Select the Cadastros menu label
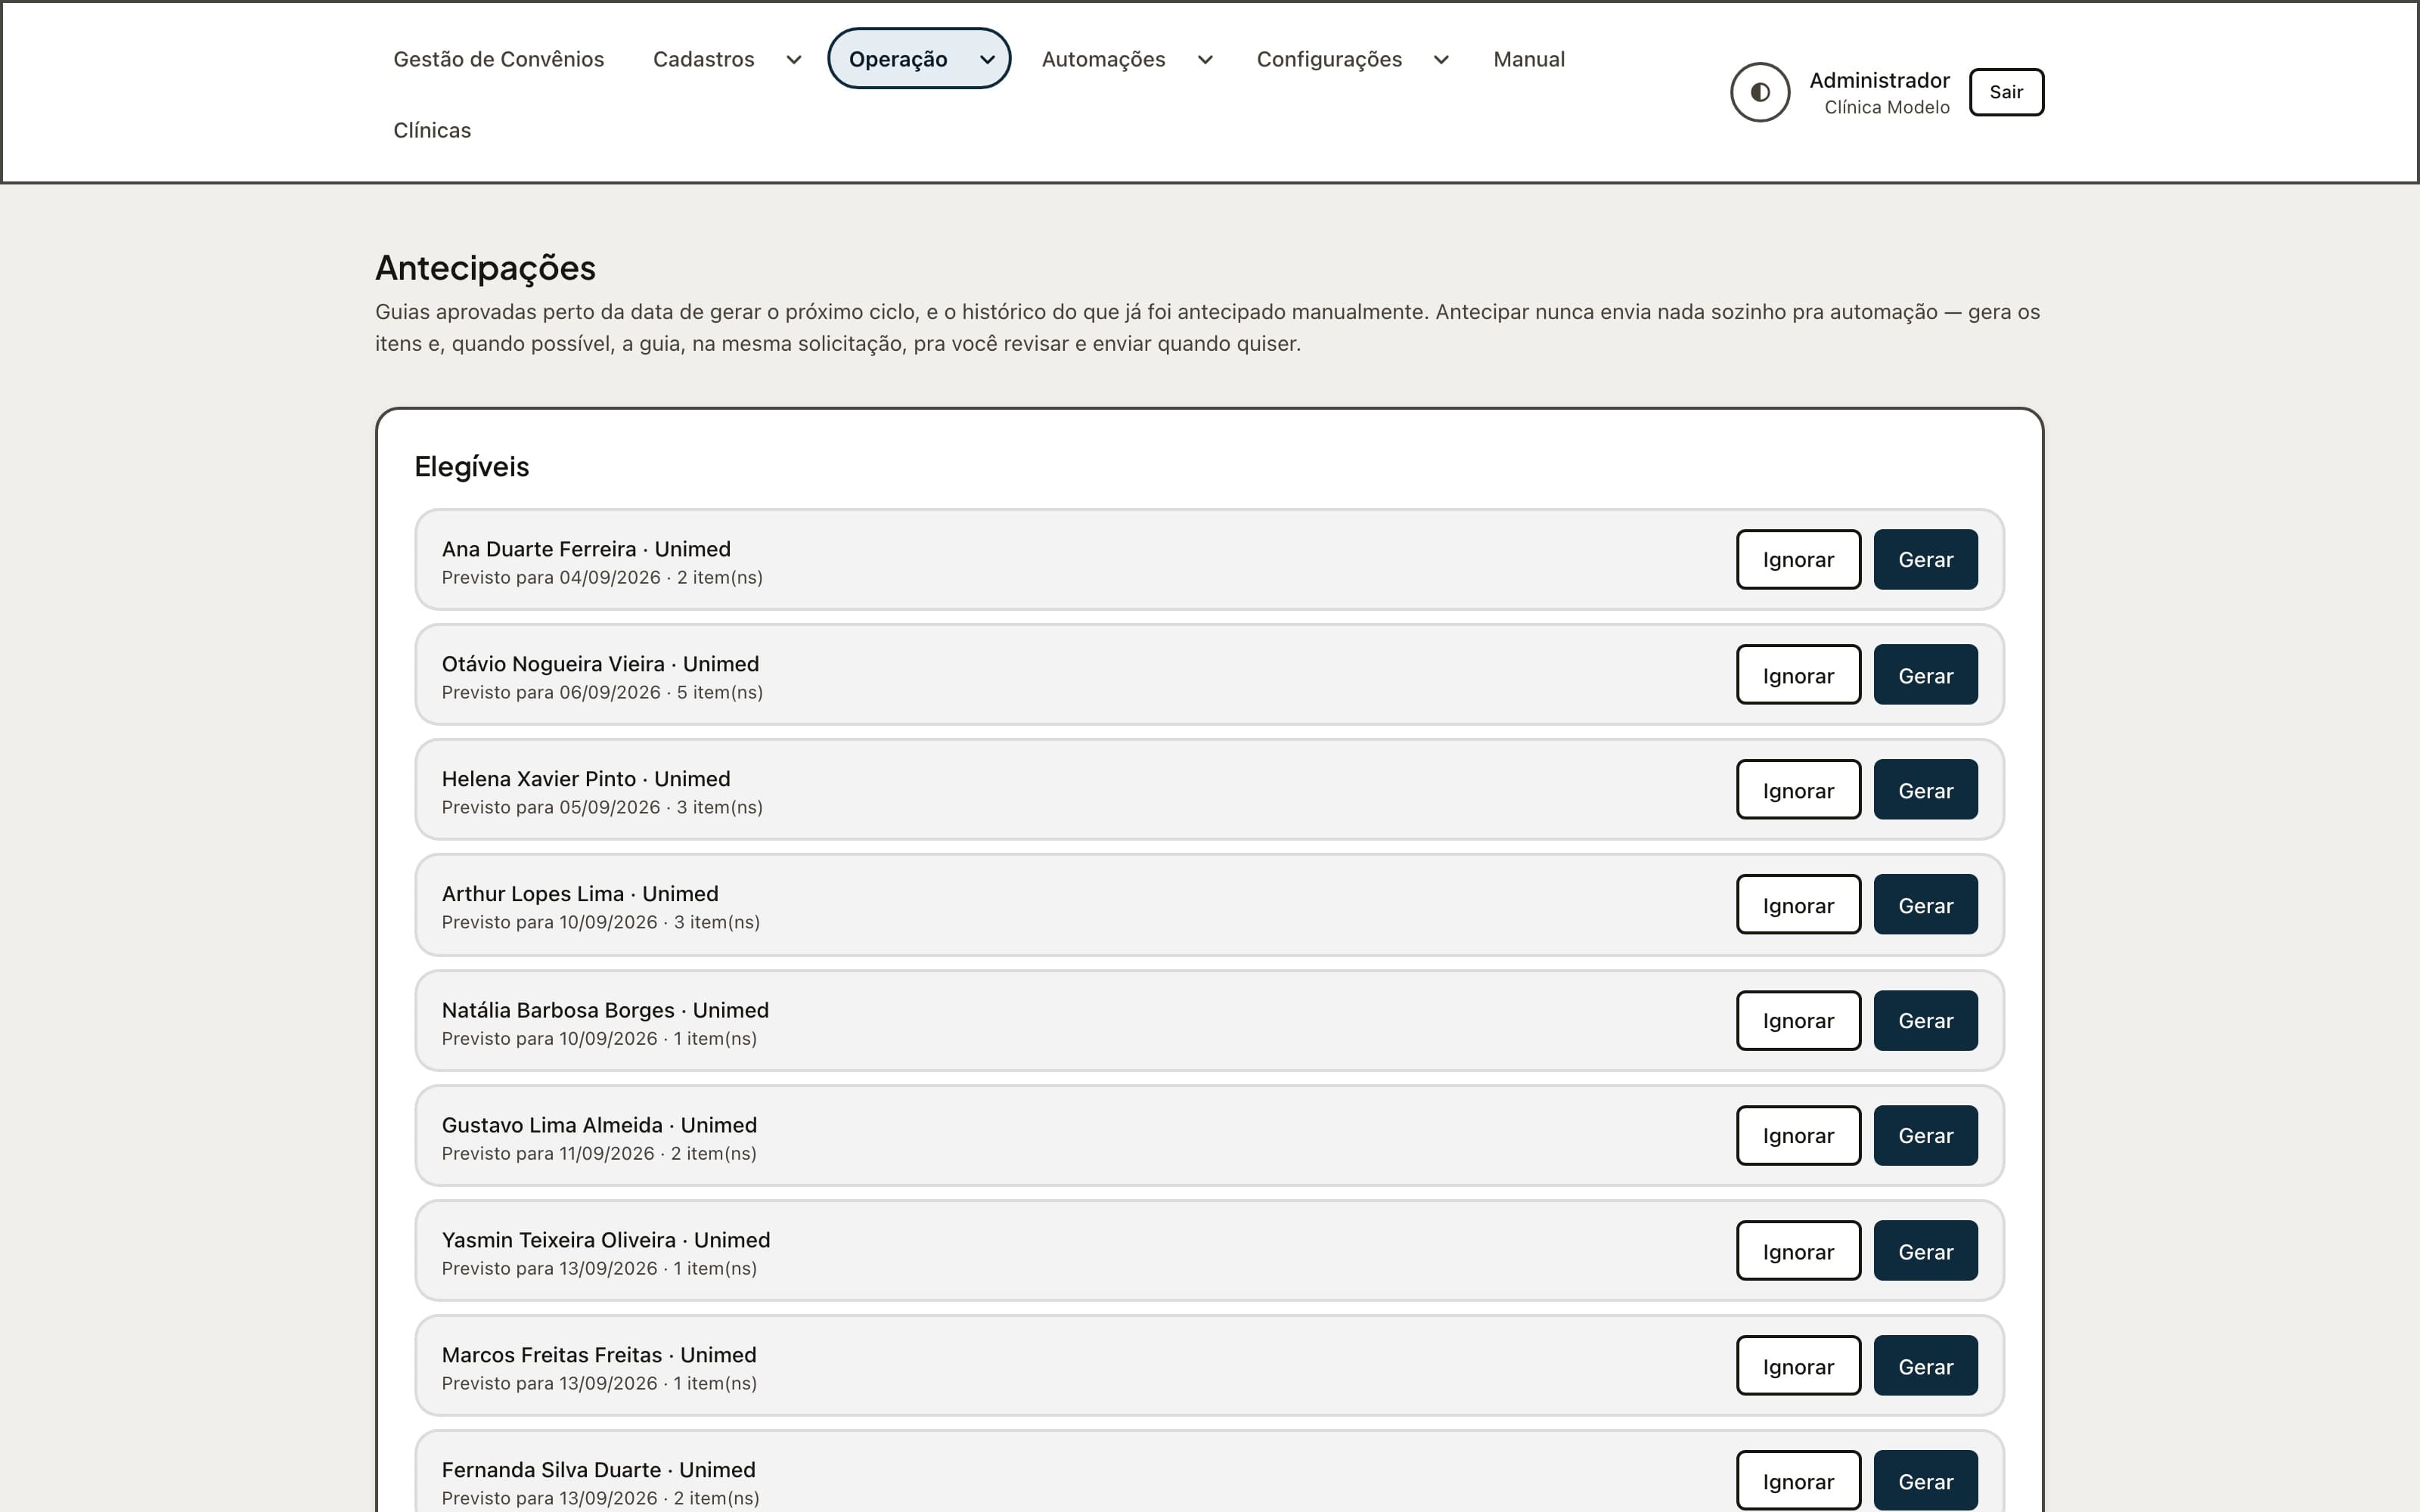This screenshot has height=1512, width=2420. tap(703, 59)
